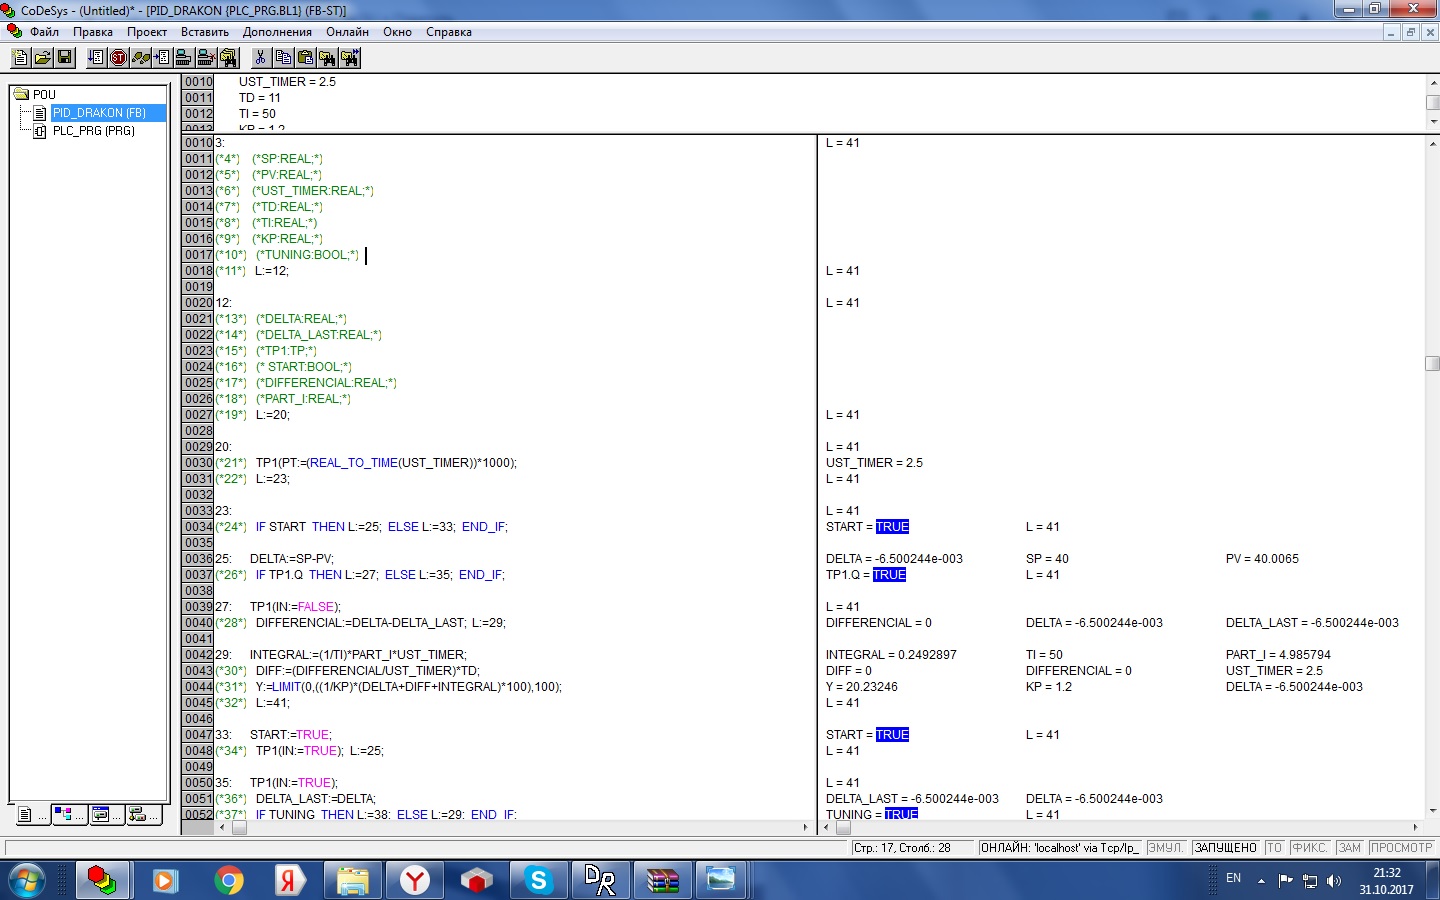
Task: Open Skype from the Windows taskbar
Action: coord(539,880)
